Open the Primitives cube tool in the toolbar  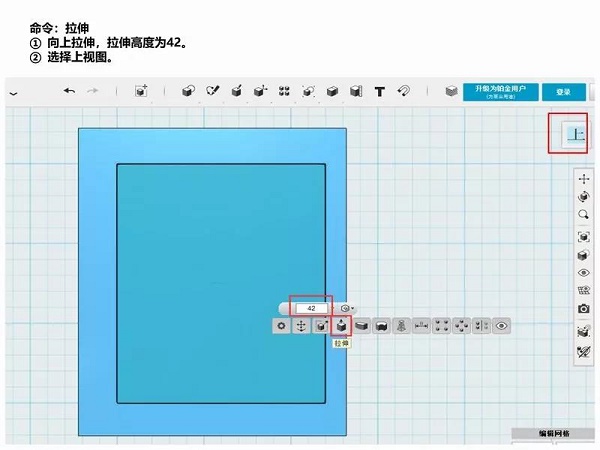(188, 91)
